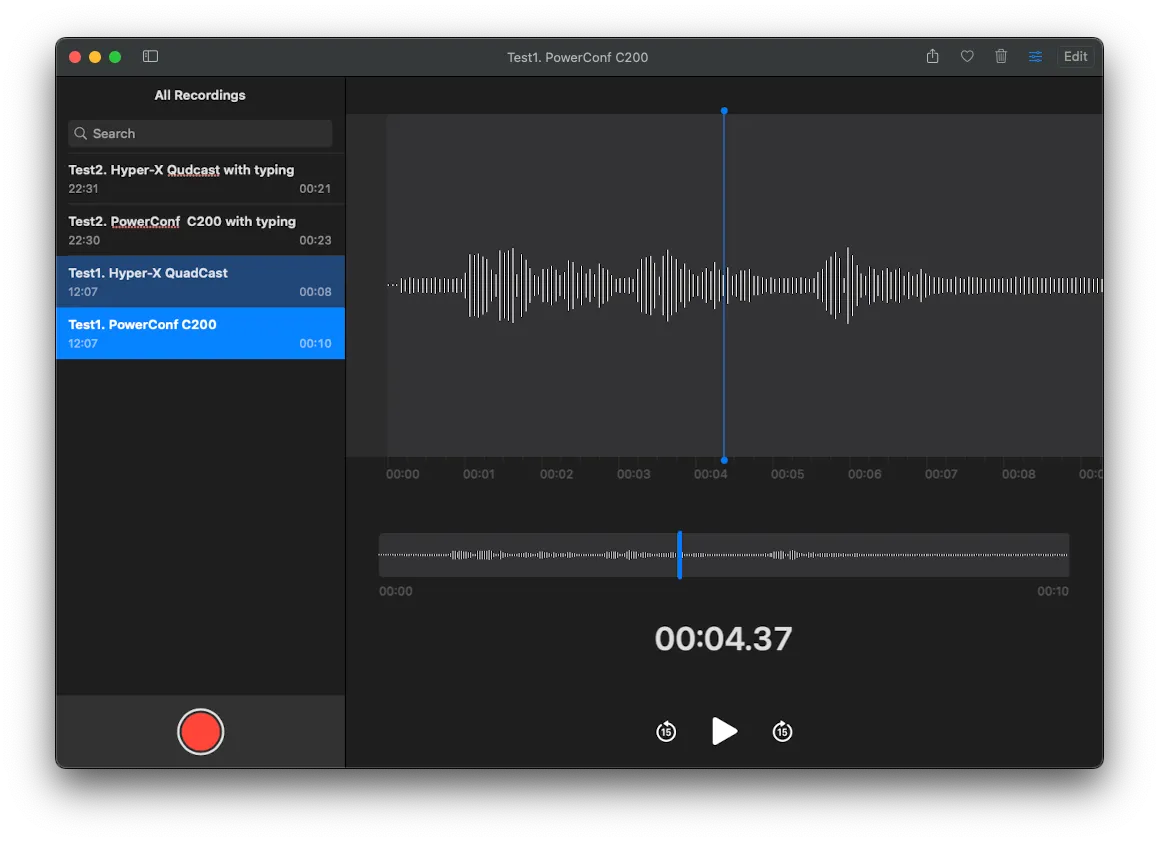
Task: Select Test1. PowerConf C200 recording
Action: (200, 333)
